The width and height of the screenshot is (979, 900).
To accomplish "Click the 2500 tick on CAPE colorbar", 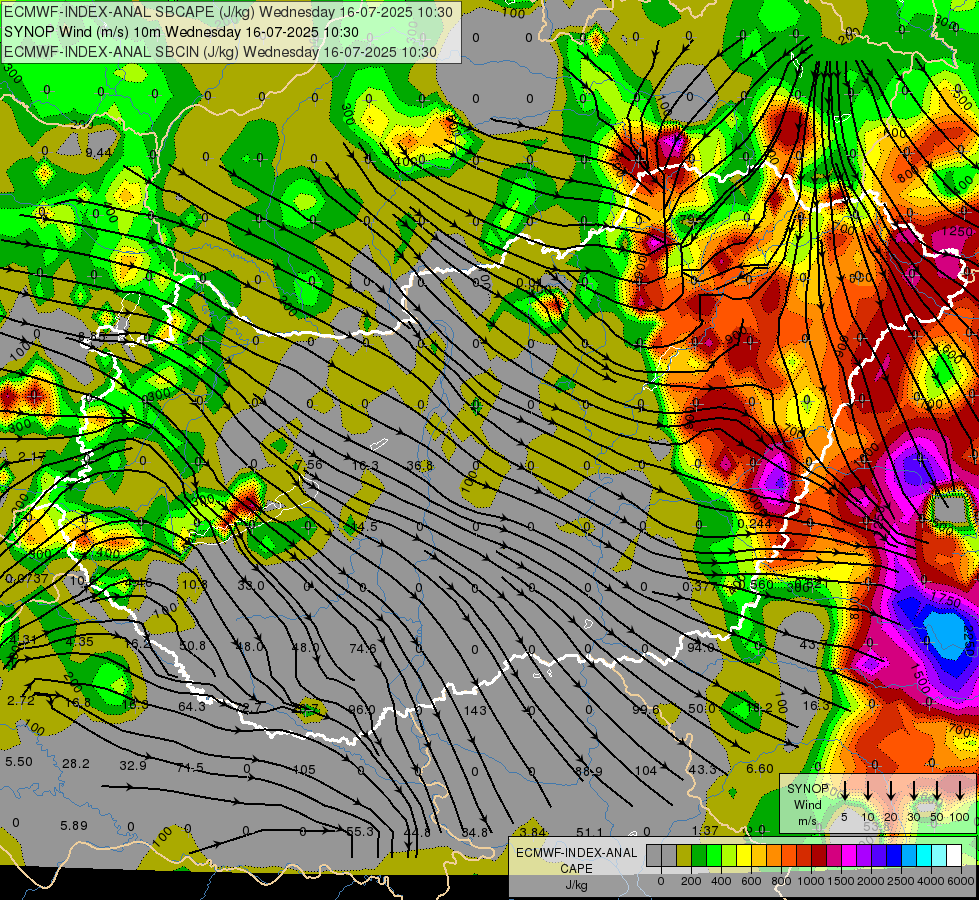I will [902, 881].
